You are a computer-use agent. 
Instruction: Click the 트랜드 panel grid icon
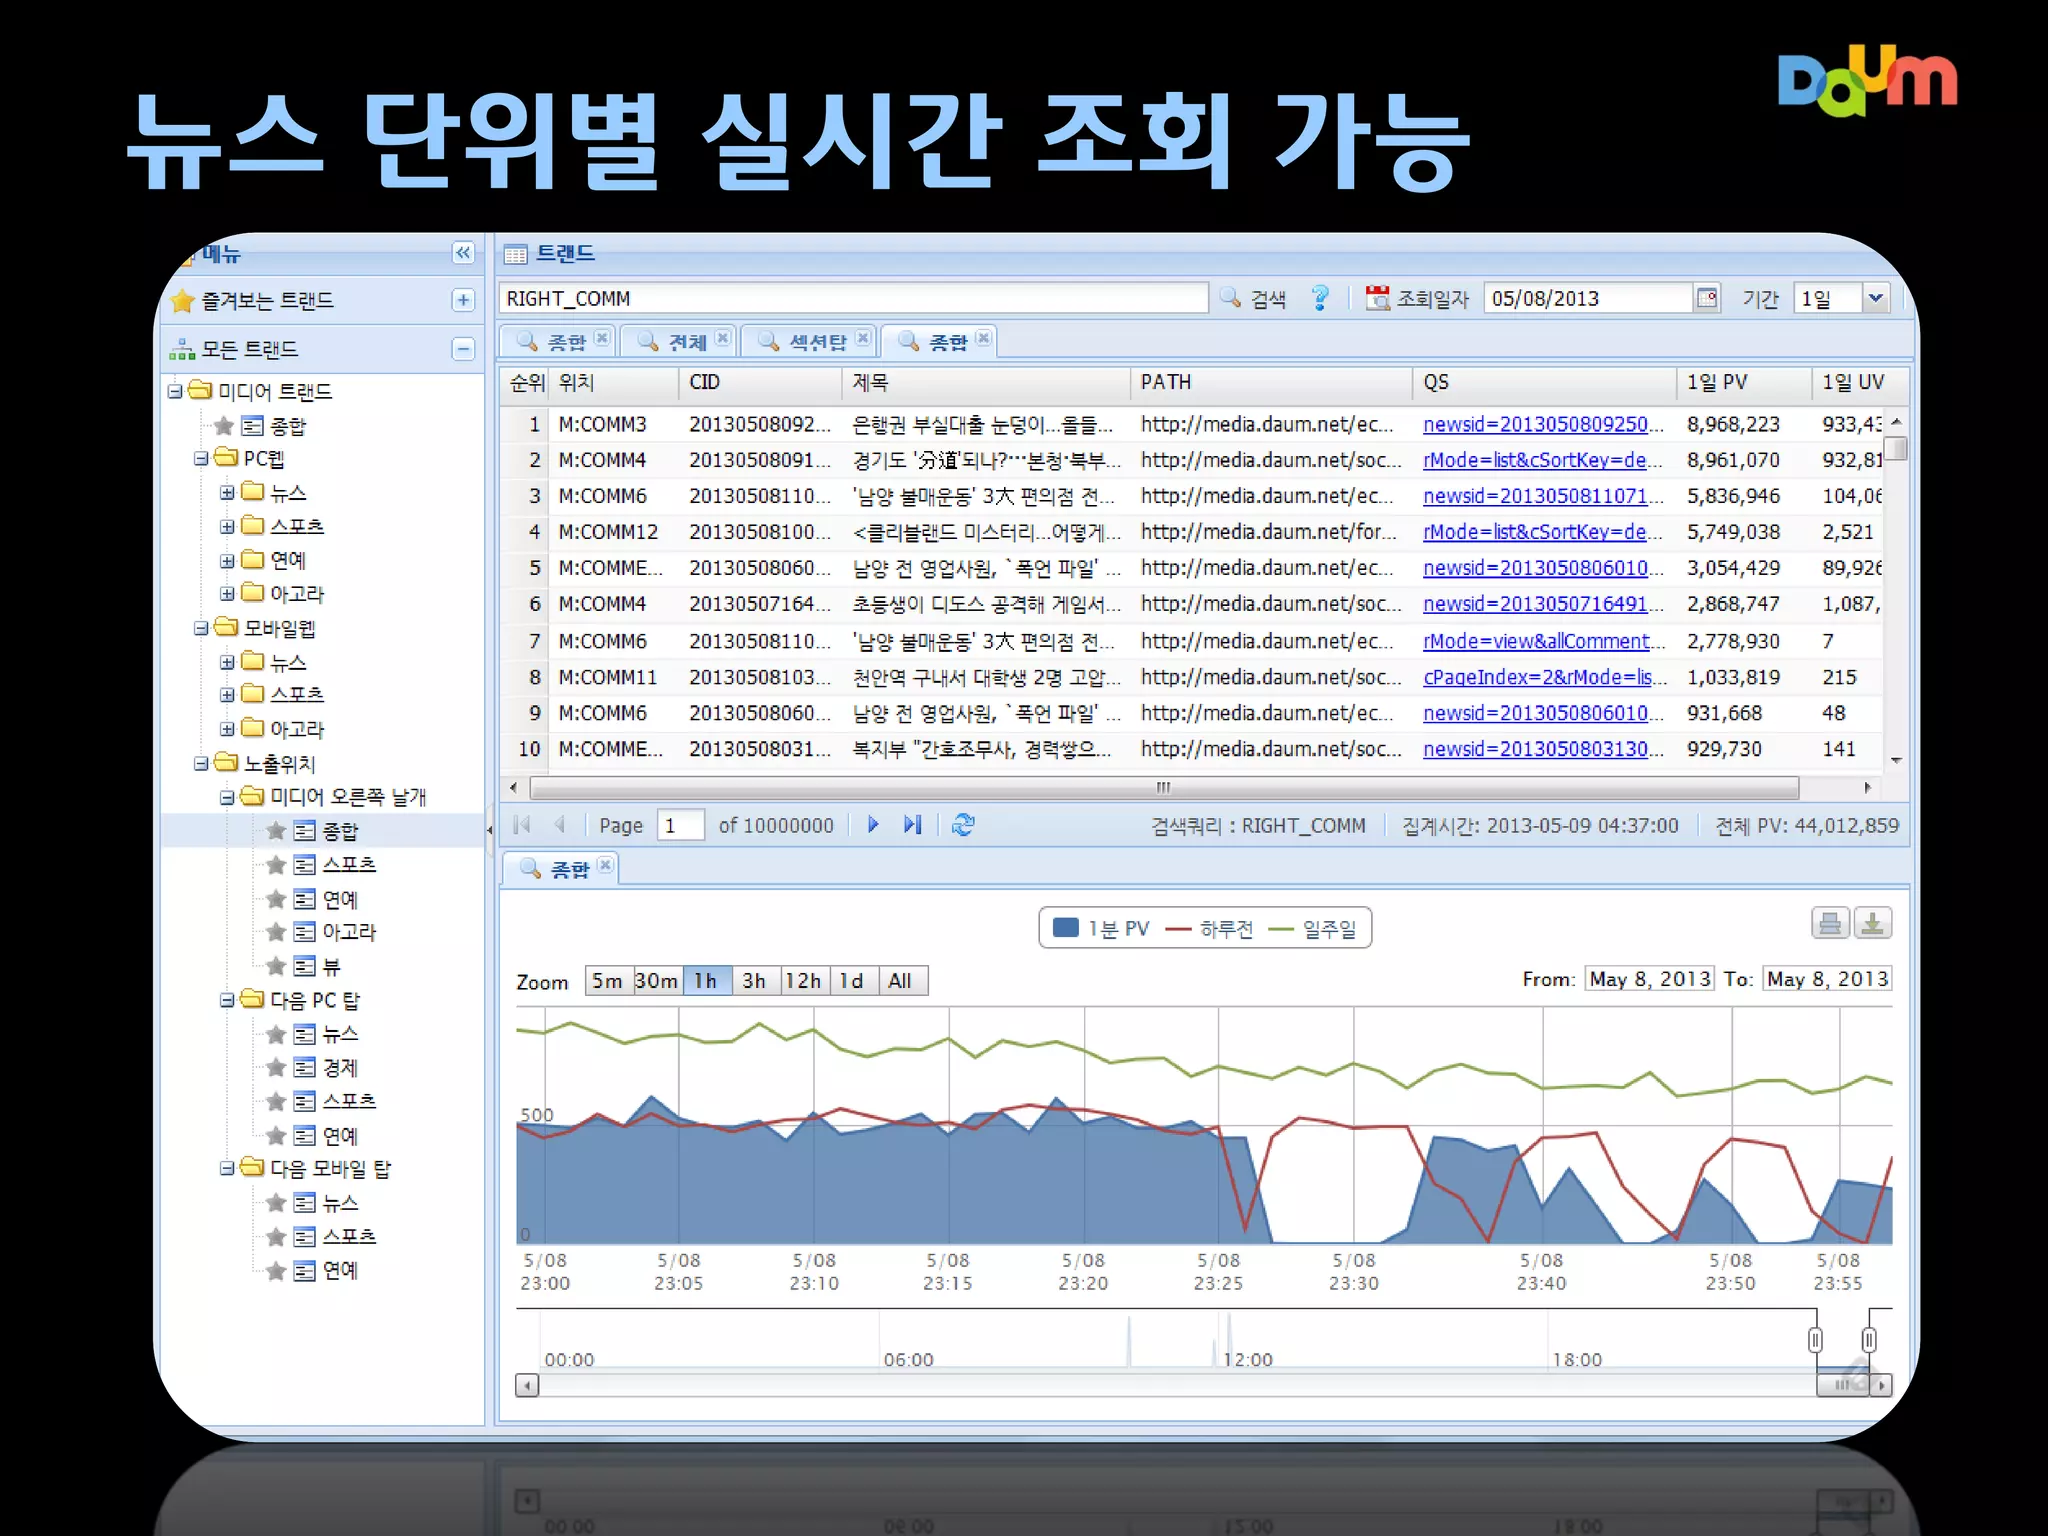(516, 254)
